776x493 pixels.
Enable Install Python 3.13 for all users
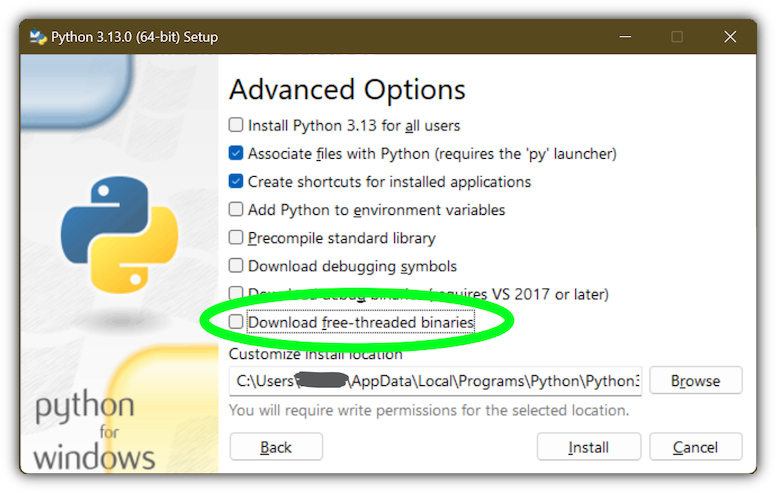pos(236,126)
